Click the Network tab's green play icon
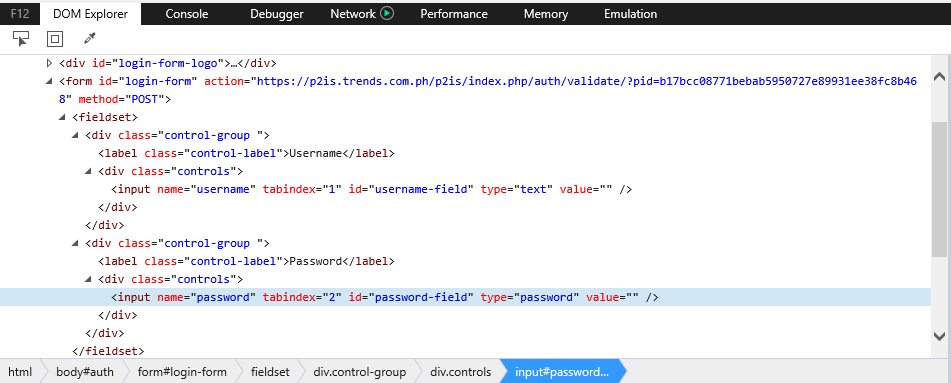Screen dimensions: 951x383 click(x=387, y=13)
